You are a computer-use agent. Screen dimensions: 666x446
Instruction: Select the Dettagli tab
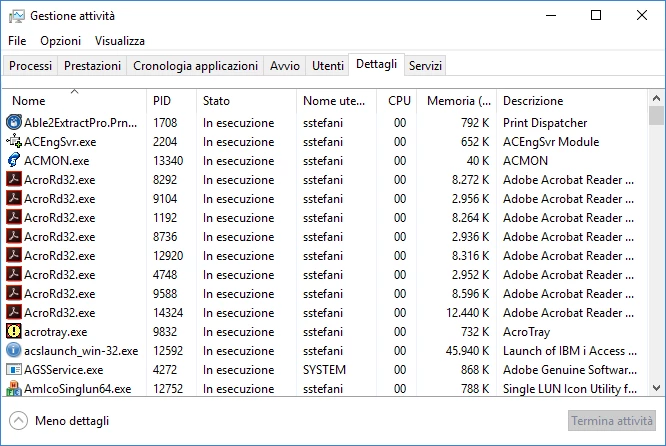[376, 65]
